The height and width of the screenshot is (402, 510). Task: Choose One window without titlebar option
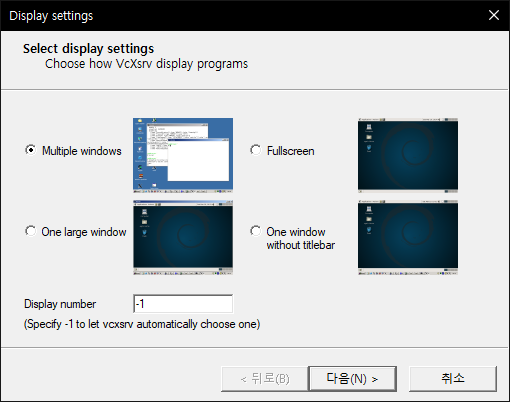tap(256, 231)
